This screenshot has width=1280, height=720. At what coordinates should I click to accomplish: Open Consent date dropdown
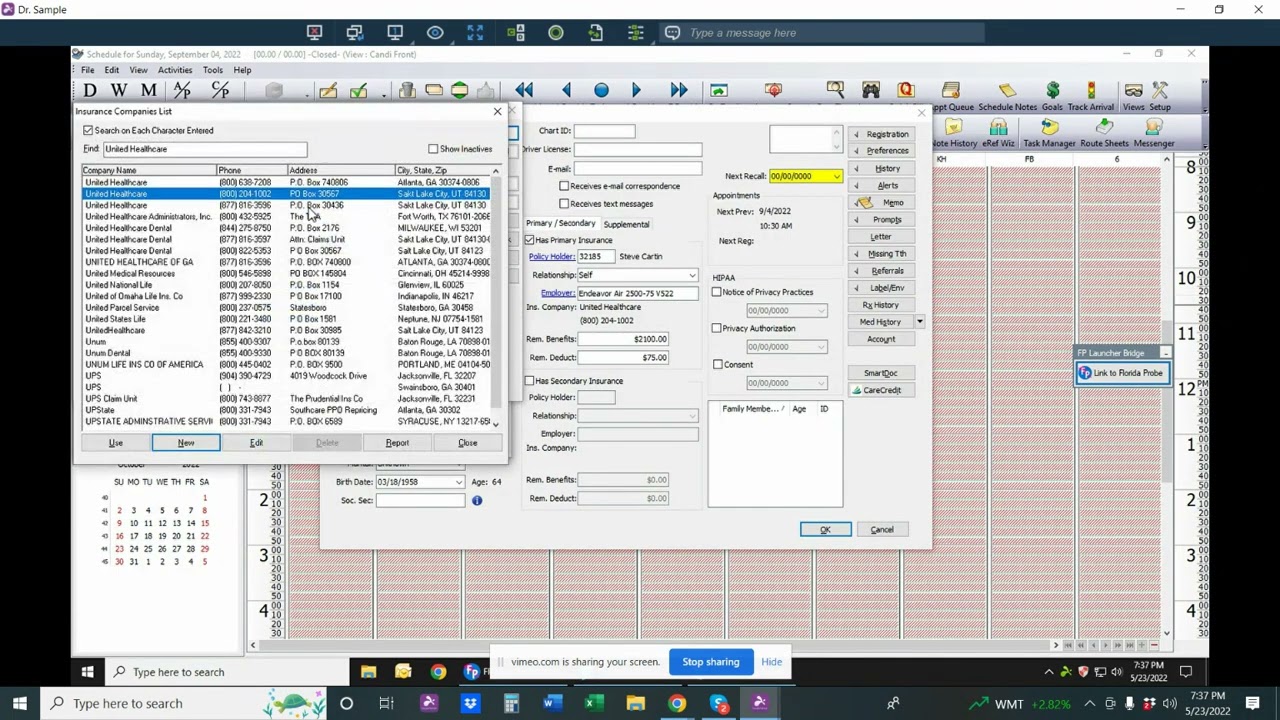pos(821,382)
